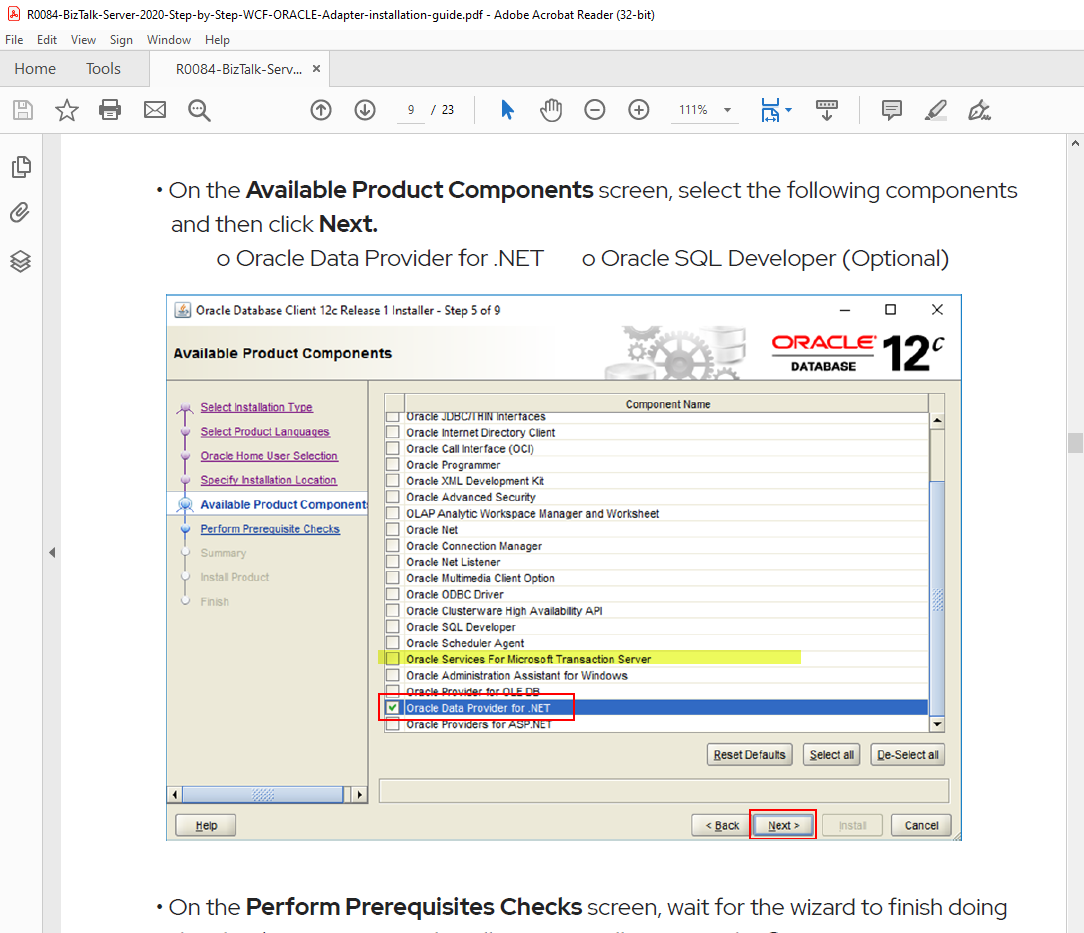The height and width of the screenshot is (933, 1084).
Task: Activate the Hand pan tool
Action: (551, 110)
